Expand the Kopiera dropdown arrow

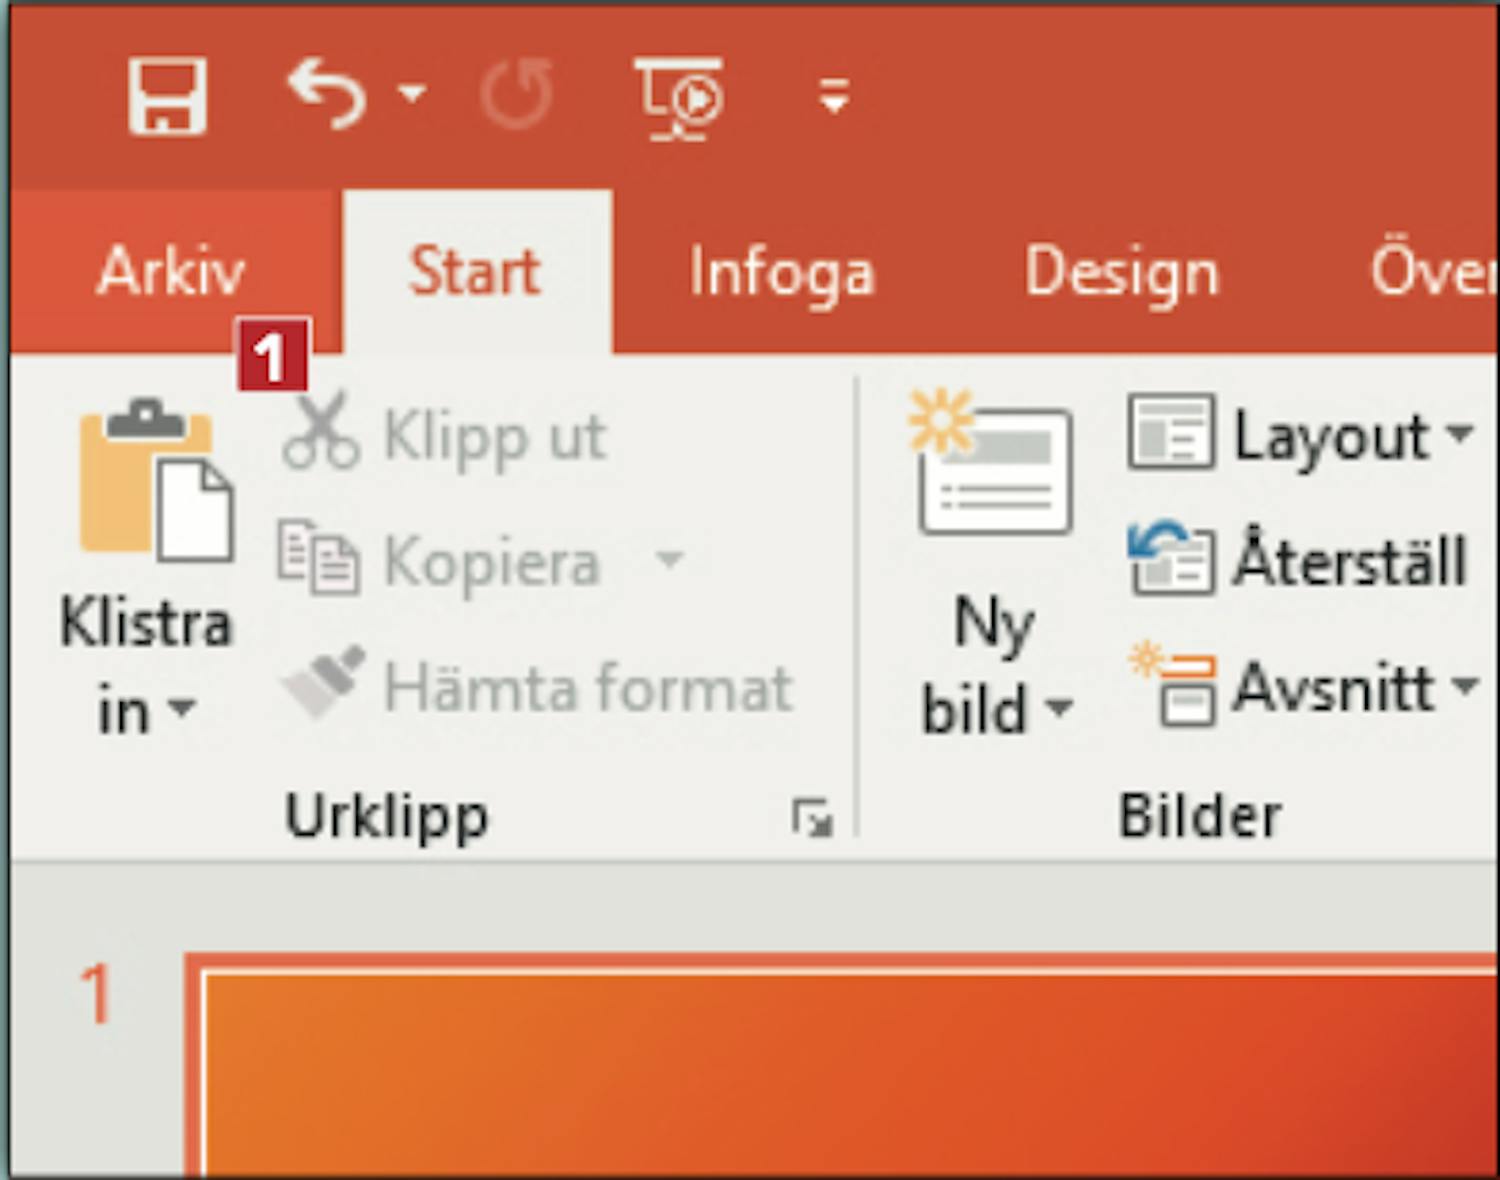pos(669,558)
